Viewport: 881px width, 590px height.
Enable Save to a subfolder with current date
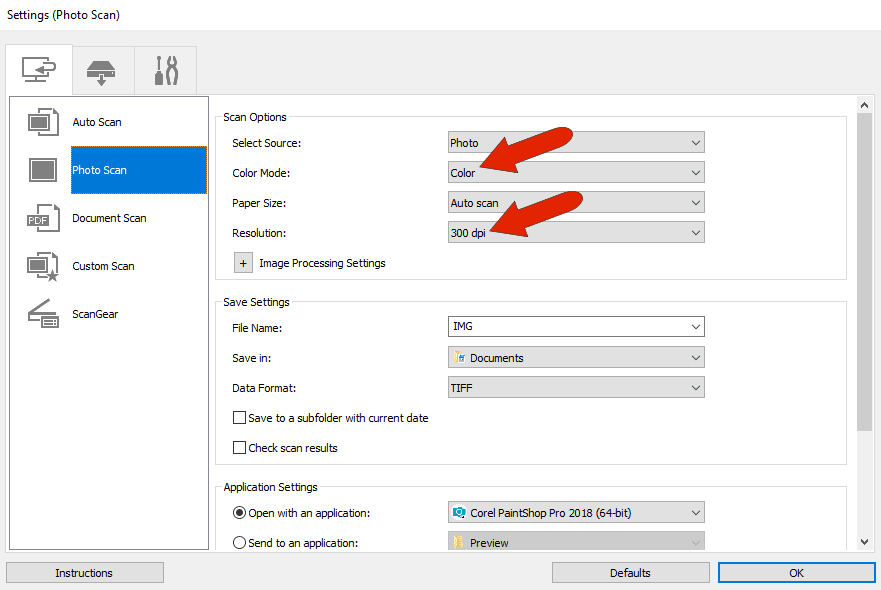click(239, 418)
